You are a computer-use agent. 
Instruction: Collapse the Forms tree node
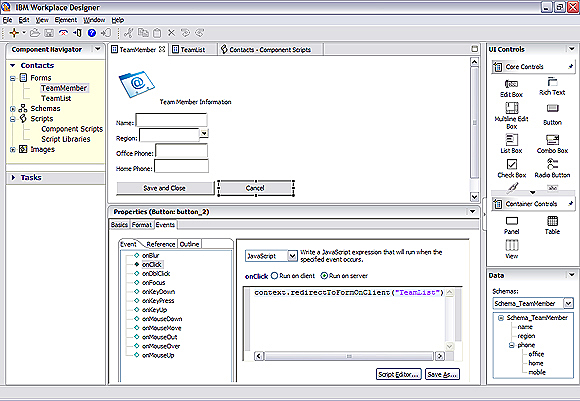(x=13, y=78)
